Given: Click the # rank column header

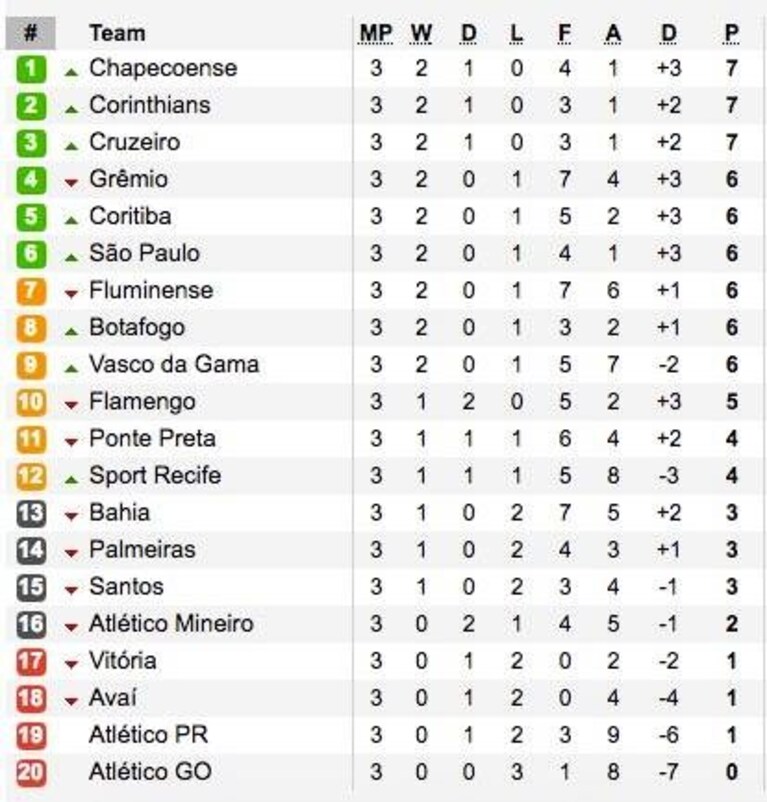Looking at the screenshot, I should click(x=31, y=33).
